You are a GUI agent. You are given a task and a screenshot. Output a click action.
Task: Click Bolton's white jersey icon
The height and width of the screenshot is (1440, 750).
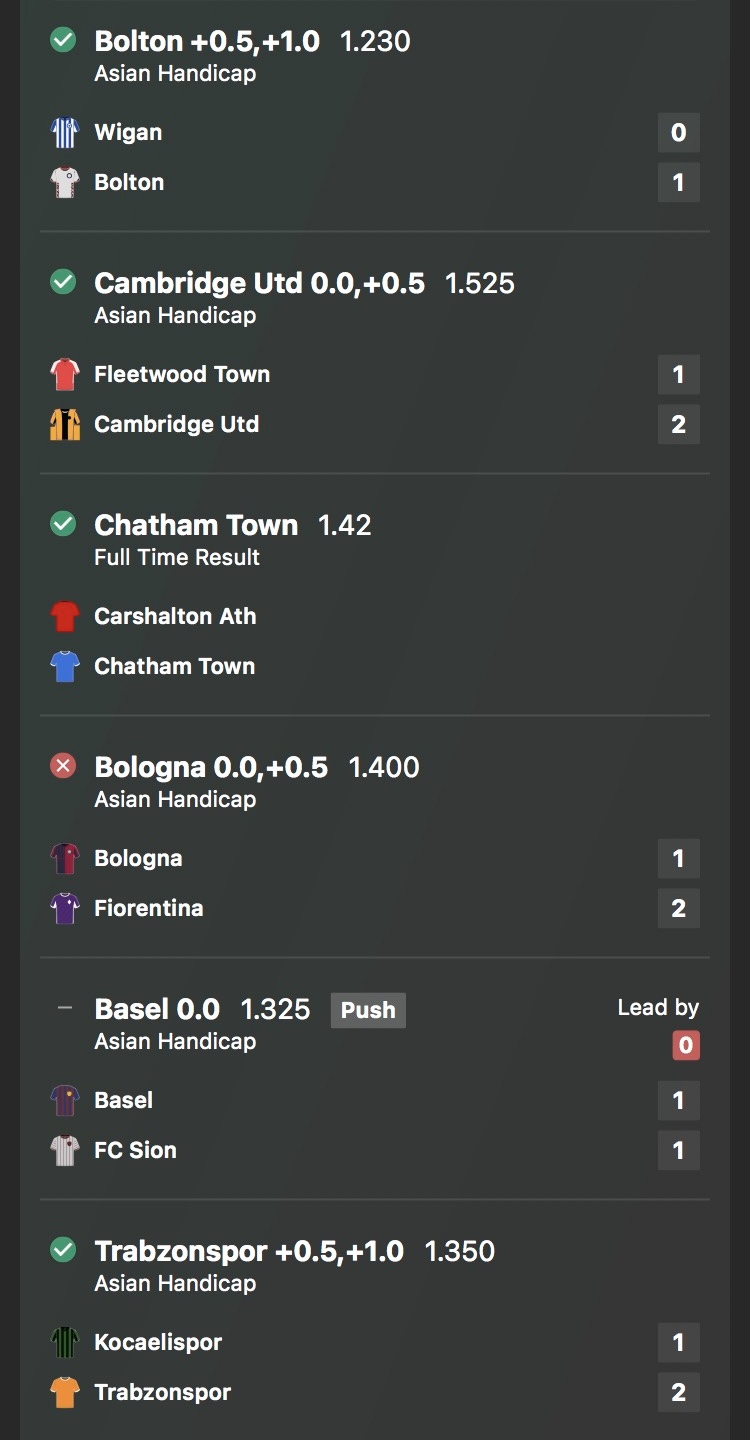tap(65, 182)
